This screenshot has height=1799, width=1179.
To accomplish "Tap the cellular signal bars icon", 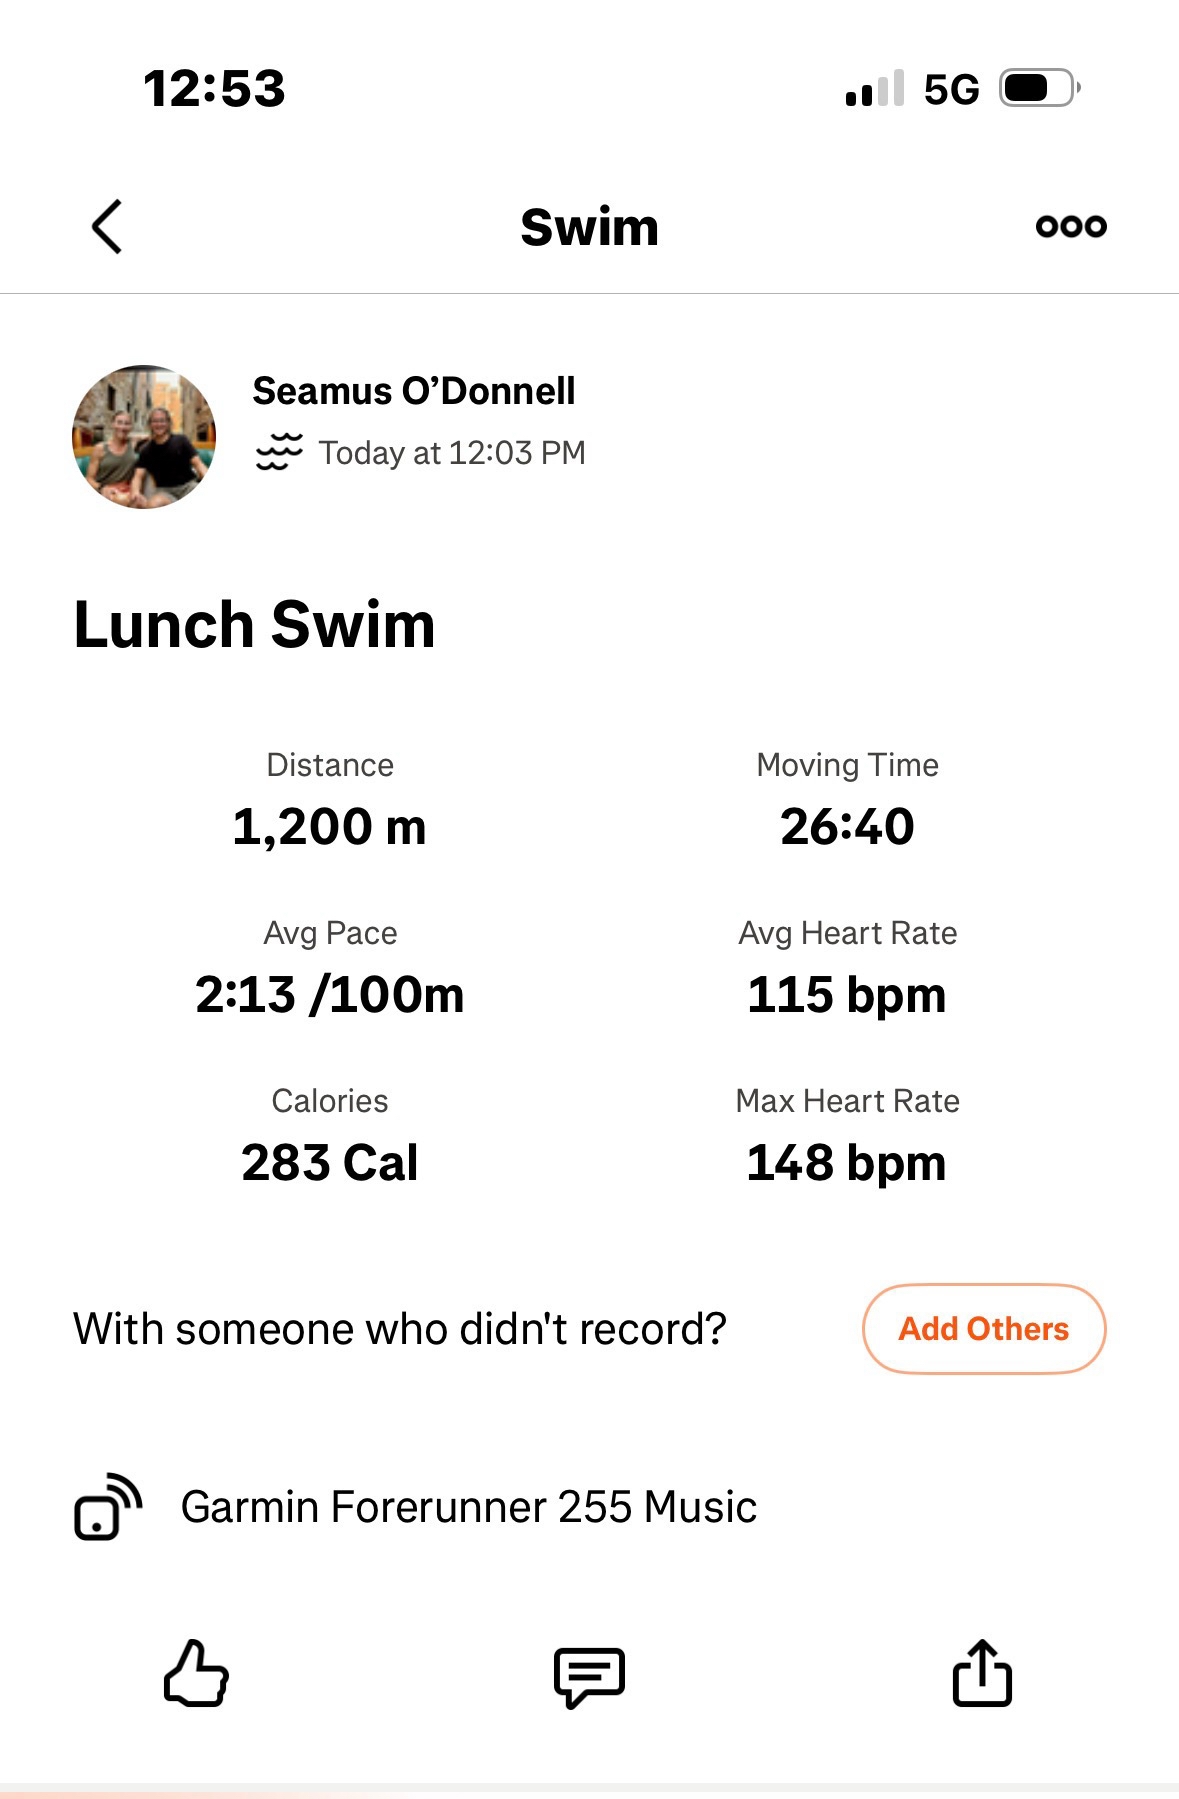I will click(x=874, y=89).
